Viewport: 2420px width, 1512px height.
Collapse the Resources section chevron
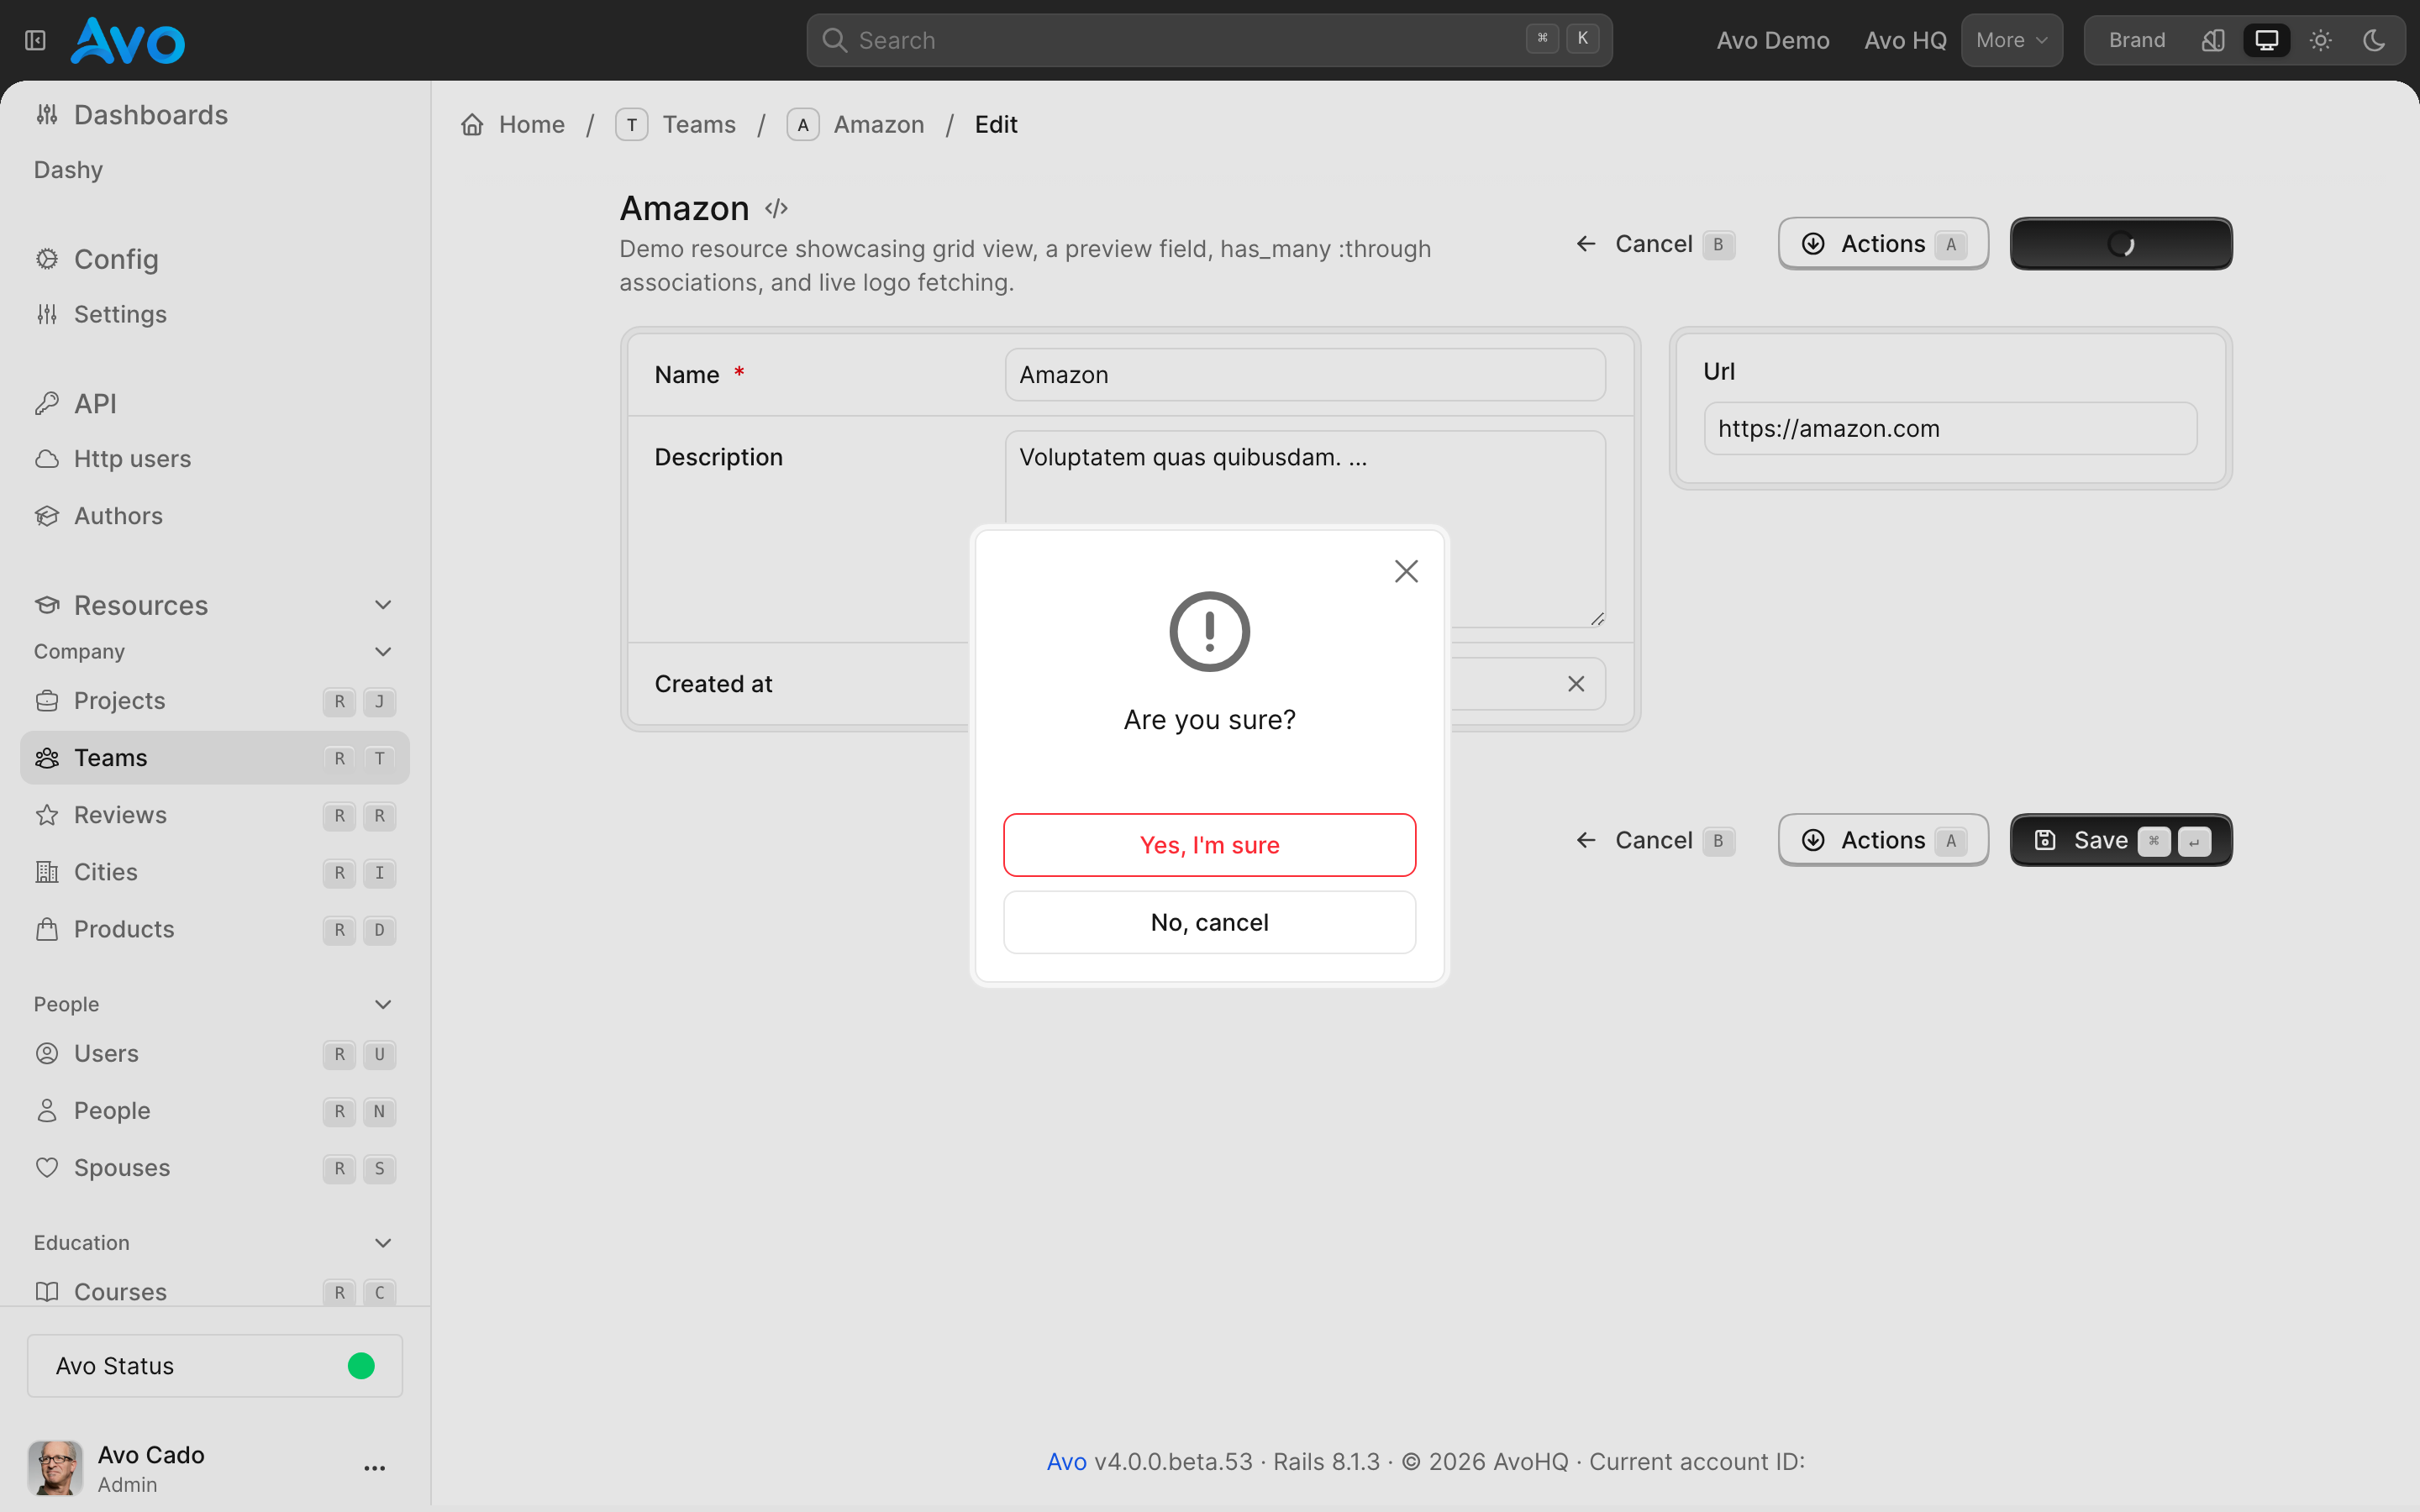coord(382,605)
